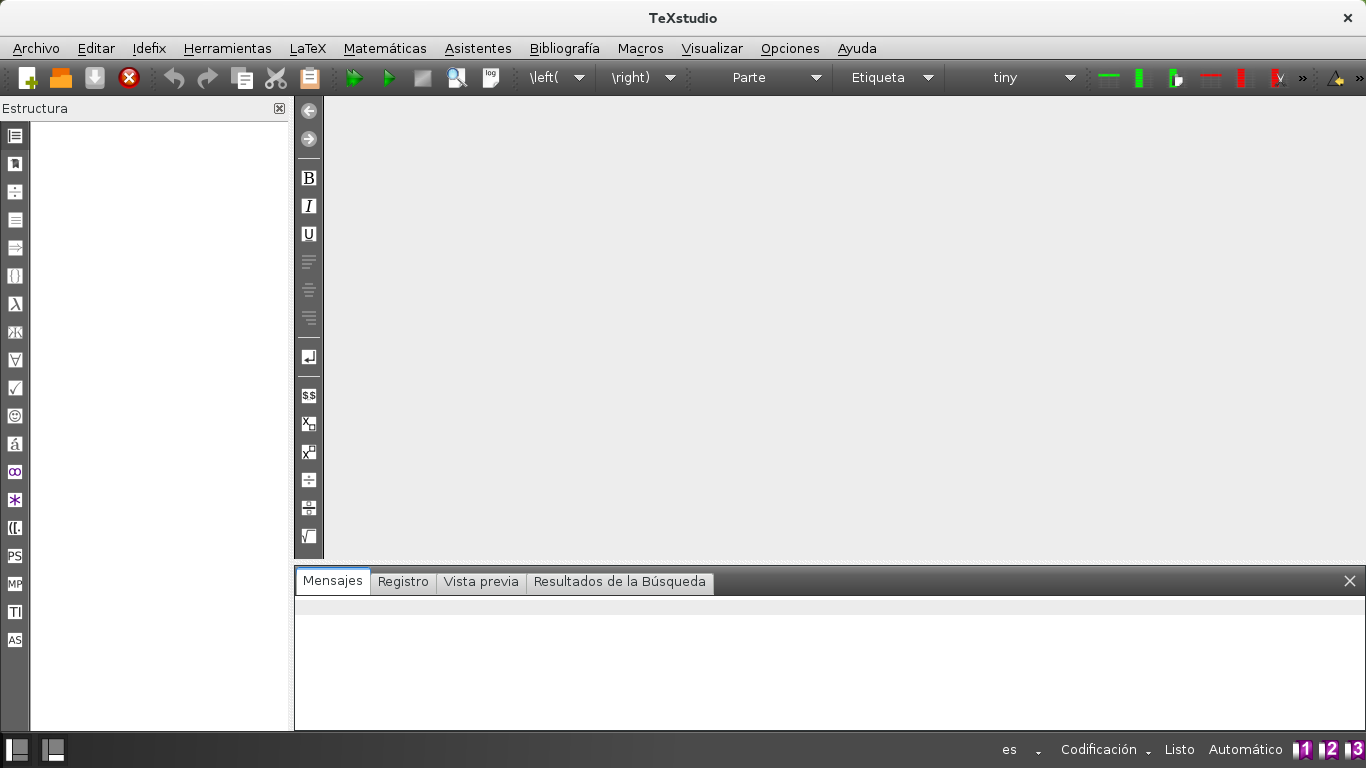Image resolution: width=1366 pixels, height=768 pixels.
Task: Create a new document with the New icon
Action: pyautogui.click(x=27, y=78)
